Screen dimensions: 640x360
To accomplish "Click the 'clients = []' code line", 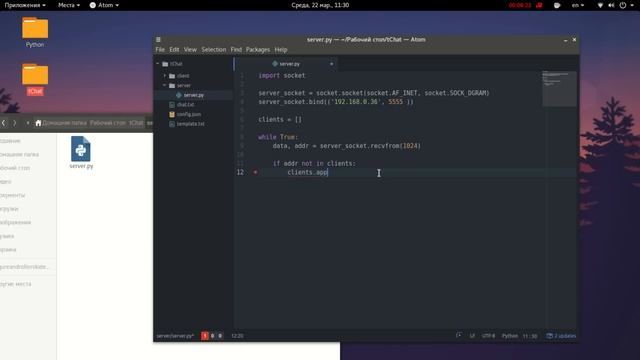I will (x=280, y=120).
